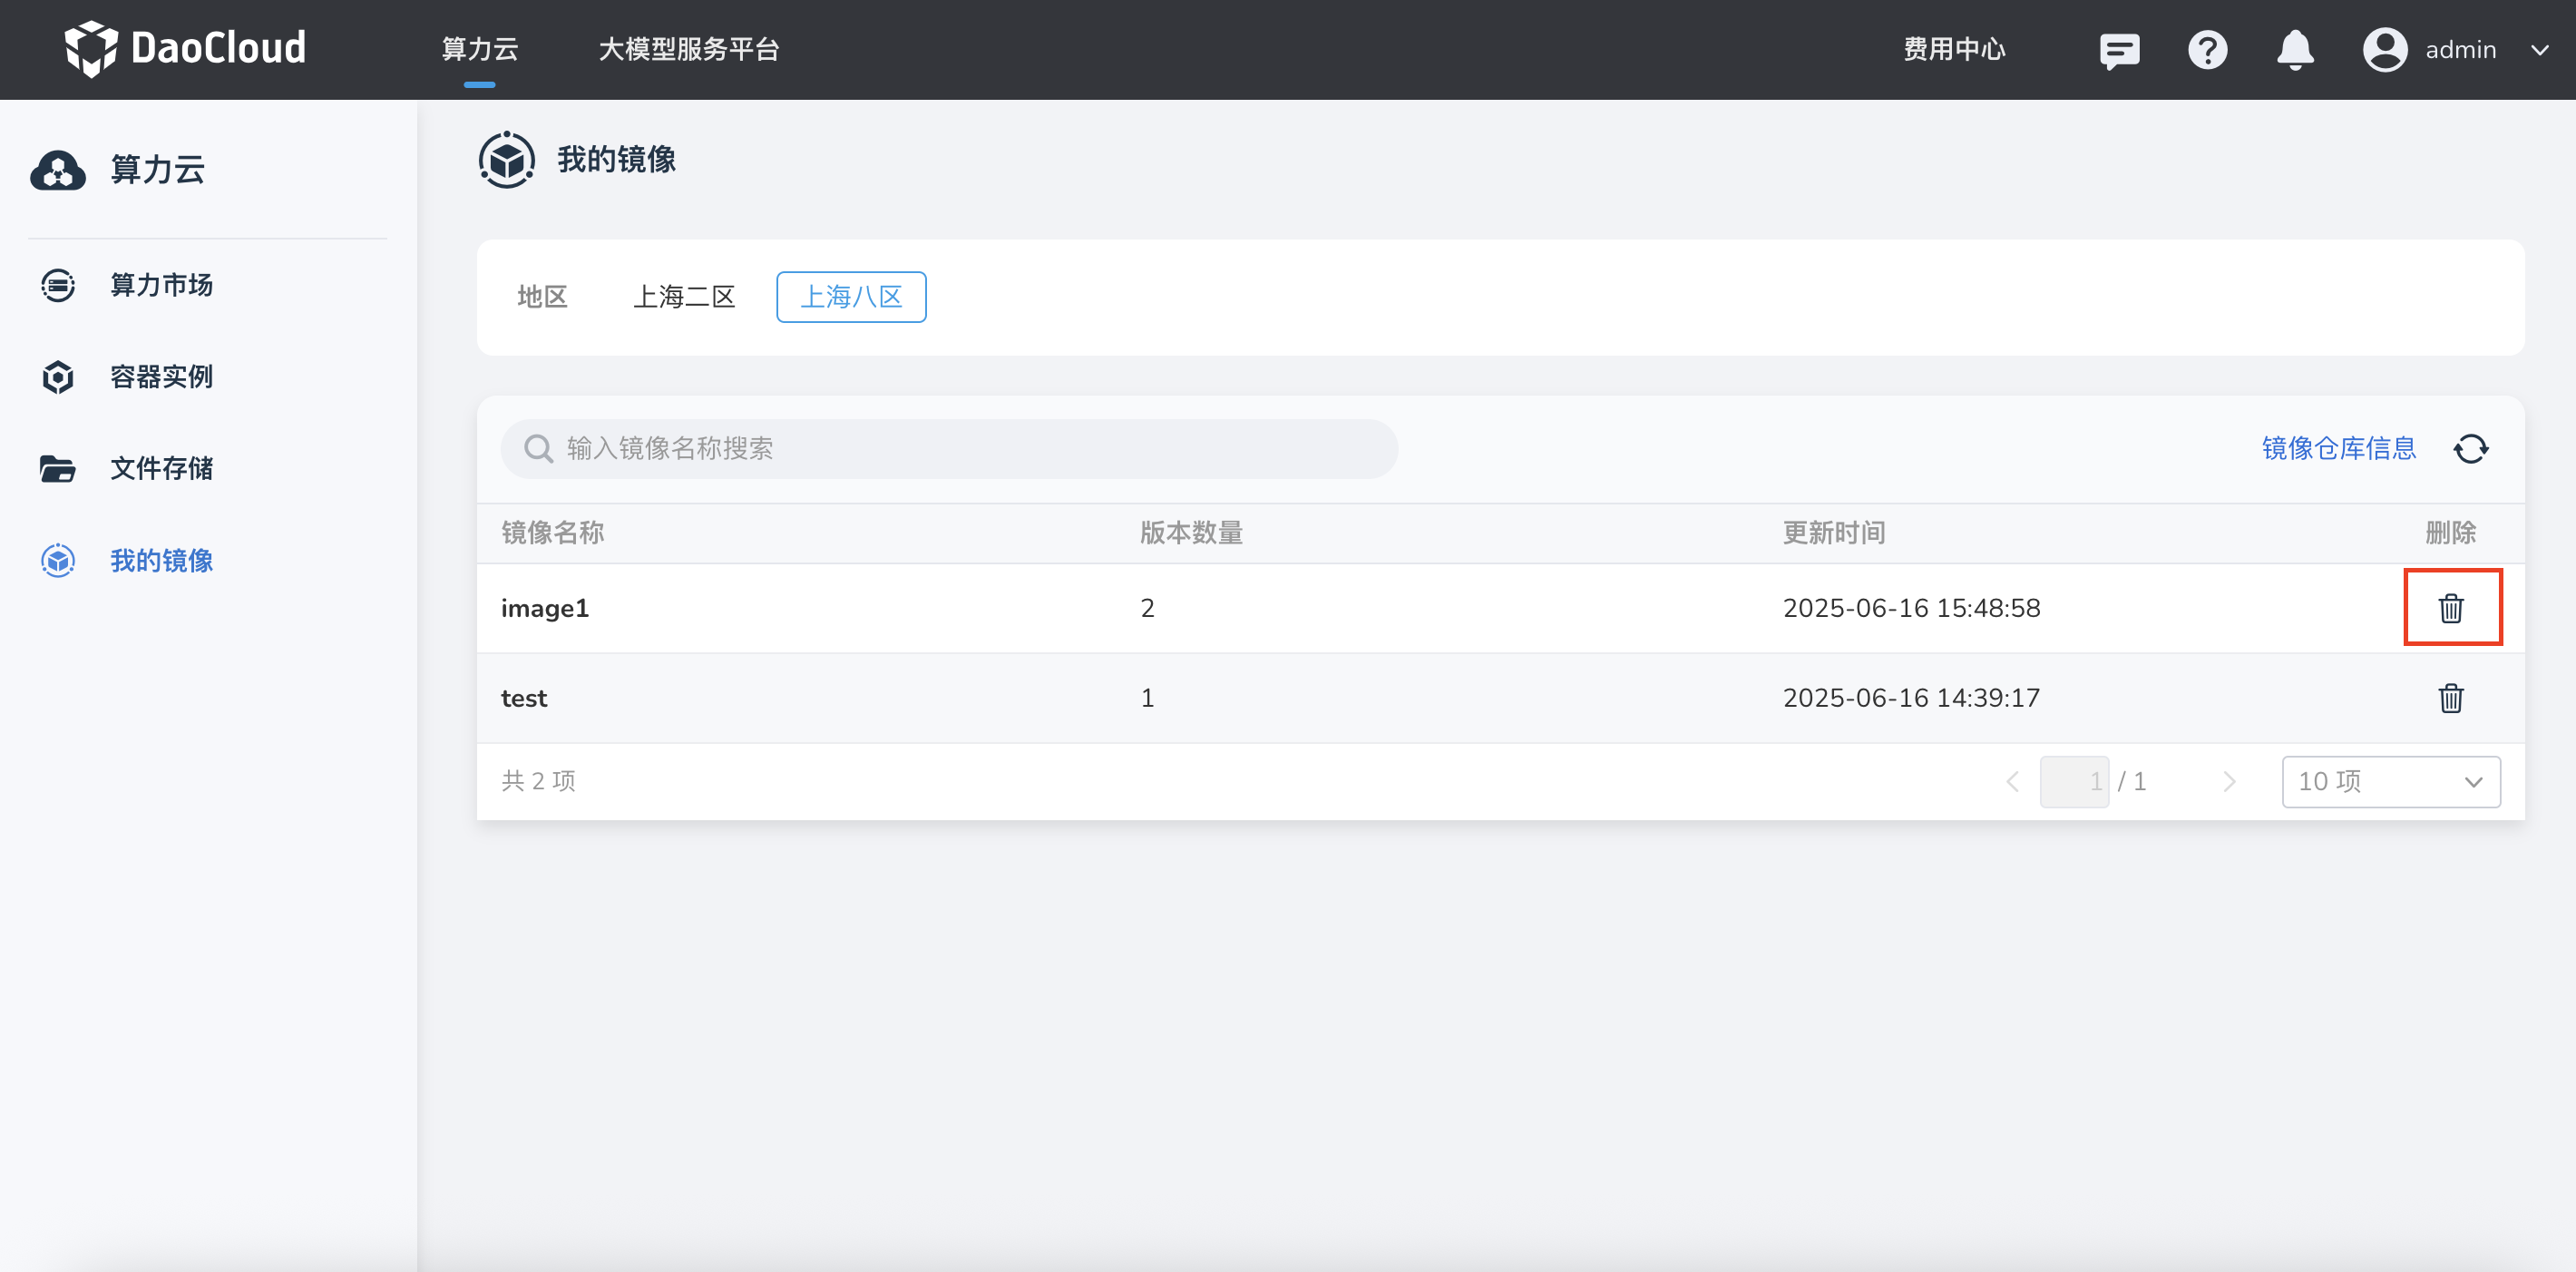Image resolution: width=2576 pixels, height=1272 pixels.
Task: Open 费用中心 in top bar
Action: [1953, 50]
